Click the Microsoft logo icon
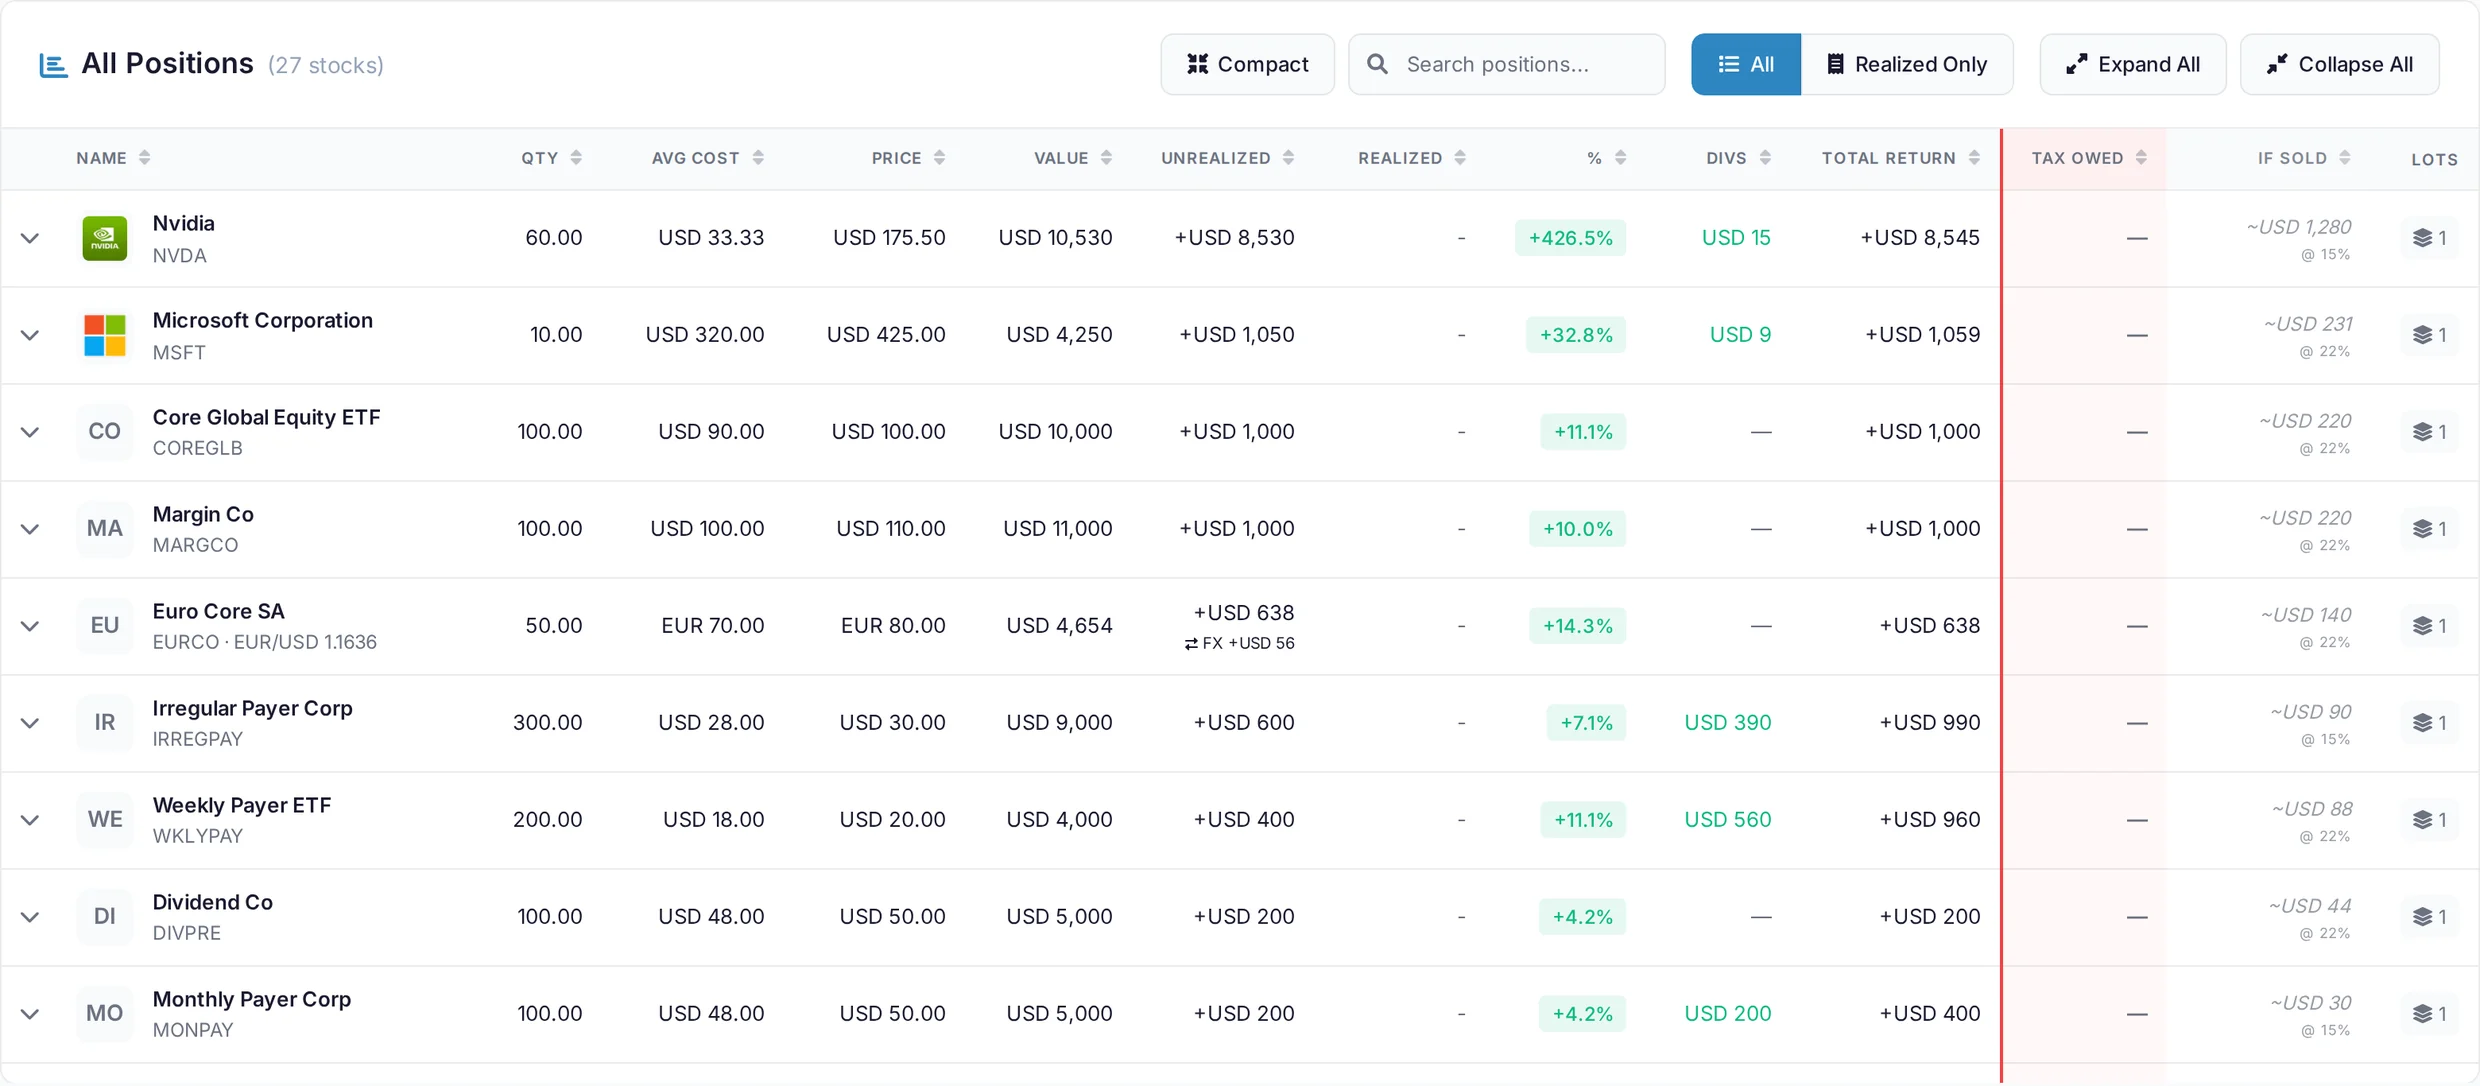The height and width of the screenshot is (1086, 2480). pyautogui.click(x=105, y=335)
